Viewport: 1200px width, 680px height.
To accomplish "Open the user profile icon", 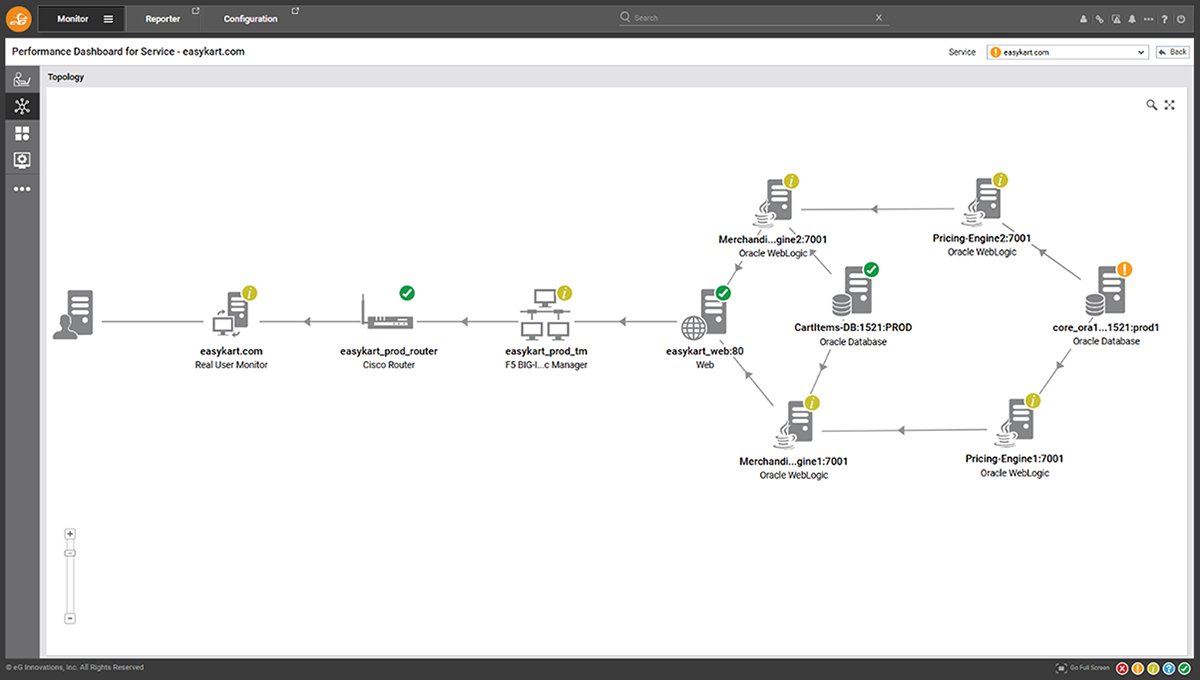I will [x=1084, y=19].
